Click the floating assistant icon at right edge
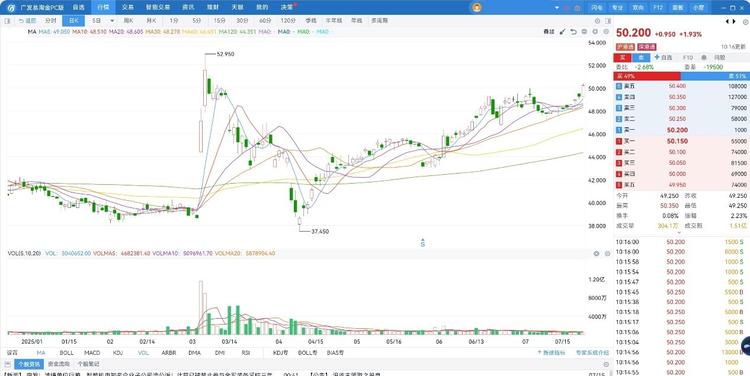Screen dimensions: 750x376 pyautogui.click(x=745, y=346)
